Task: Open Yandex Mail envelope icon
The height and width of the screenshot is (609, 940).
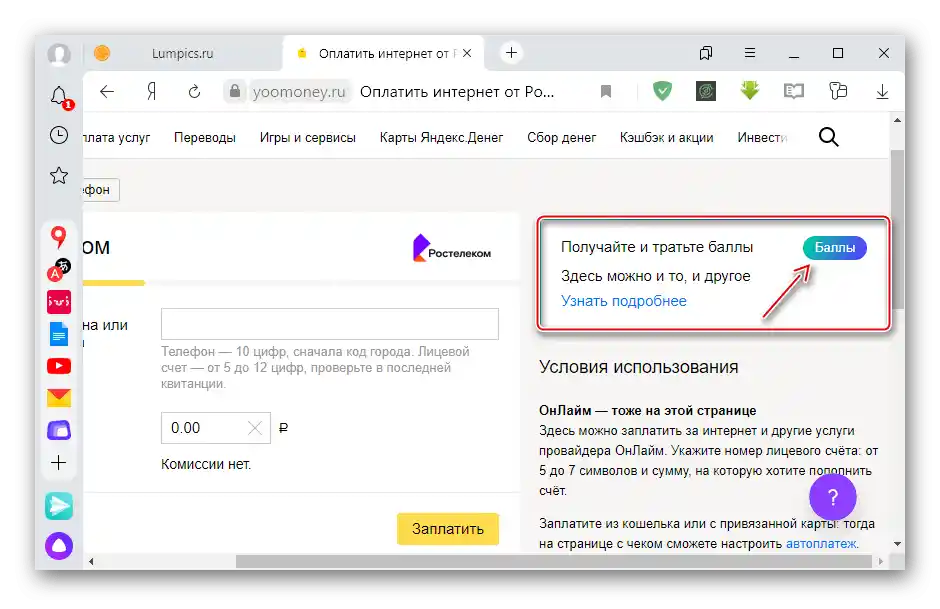Action: (x=59, y=397)
